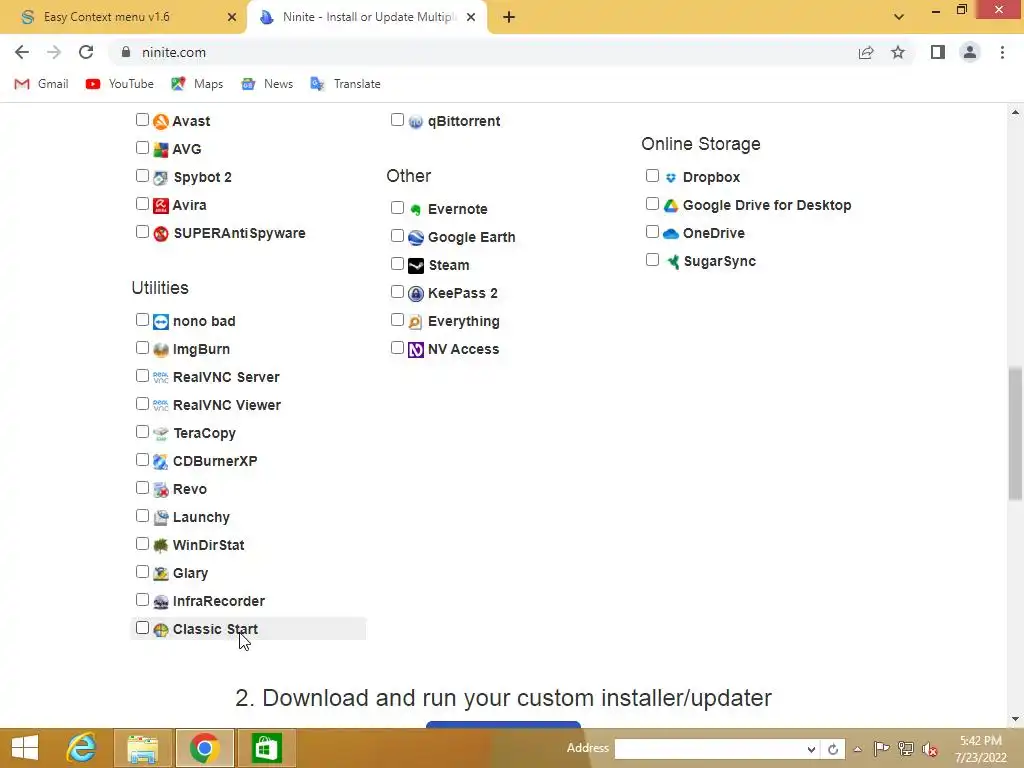Open Windows Store from taskbar

pyautogui.click(x=266, y=748)
